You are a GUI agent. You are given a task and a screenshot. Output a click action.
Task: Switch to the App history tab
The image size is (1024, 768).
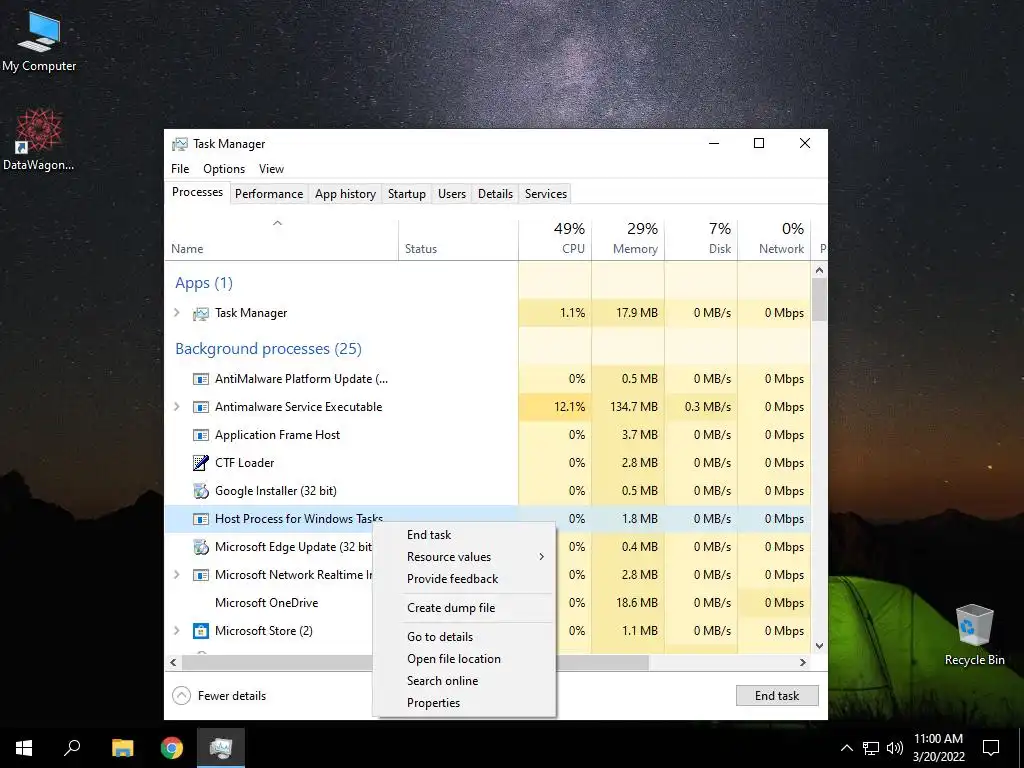(x=345, y=194)
